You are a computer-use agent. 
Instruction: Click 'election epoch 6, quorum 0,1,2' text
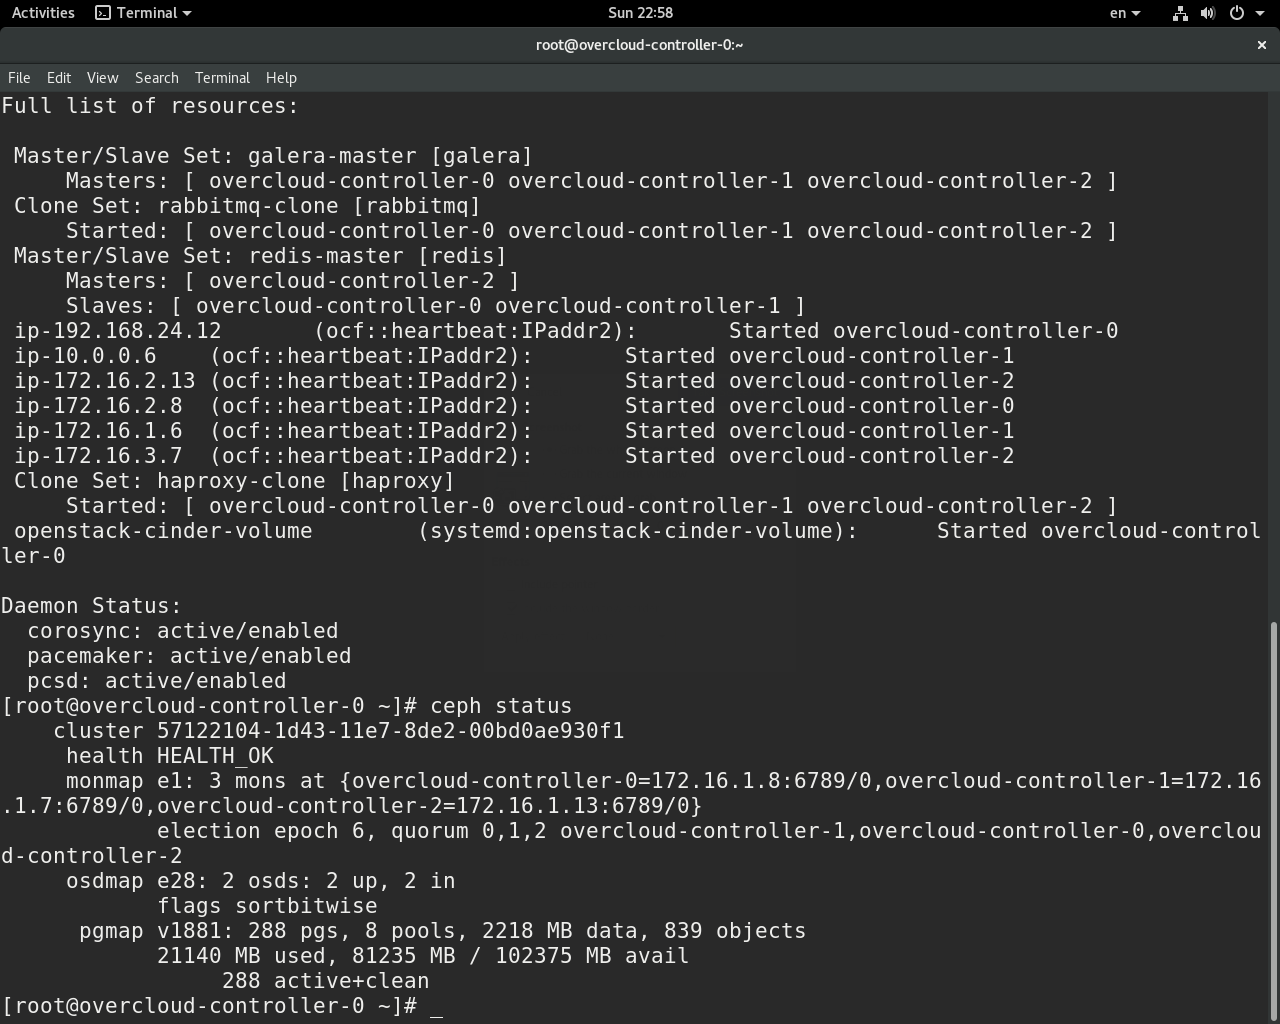351,831
